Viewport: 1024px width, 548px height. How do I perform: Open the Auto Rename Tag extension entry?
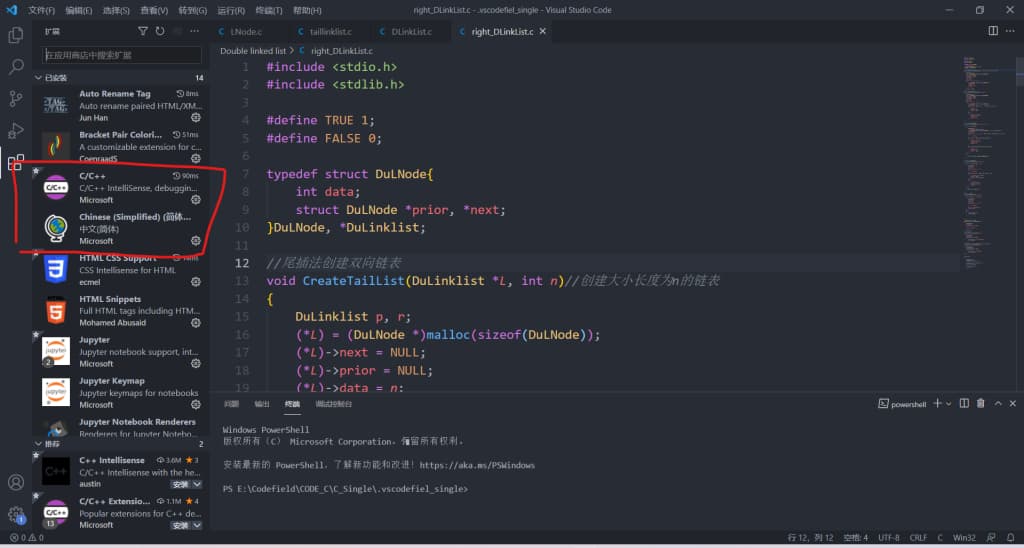(x=121, y=106)
